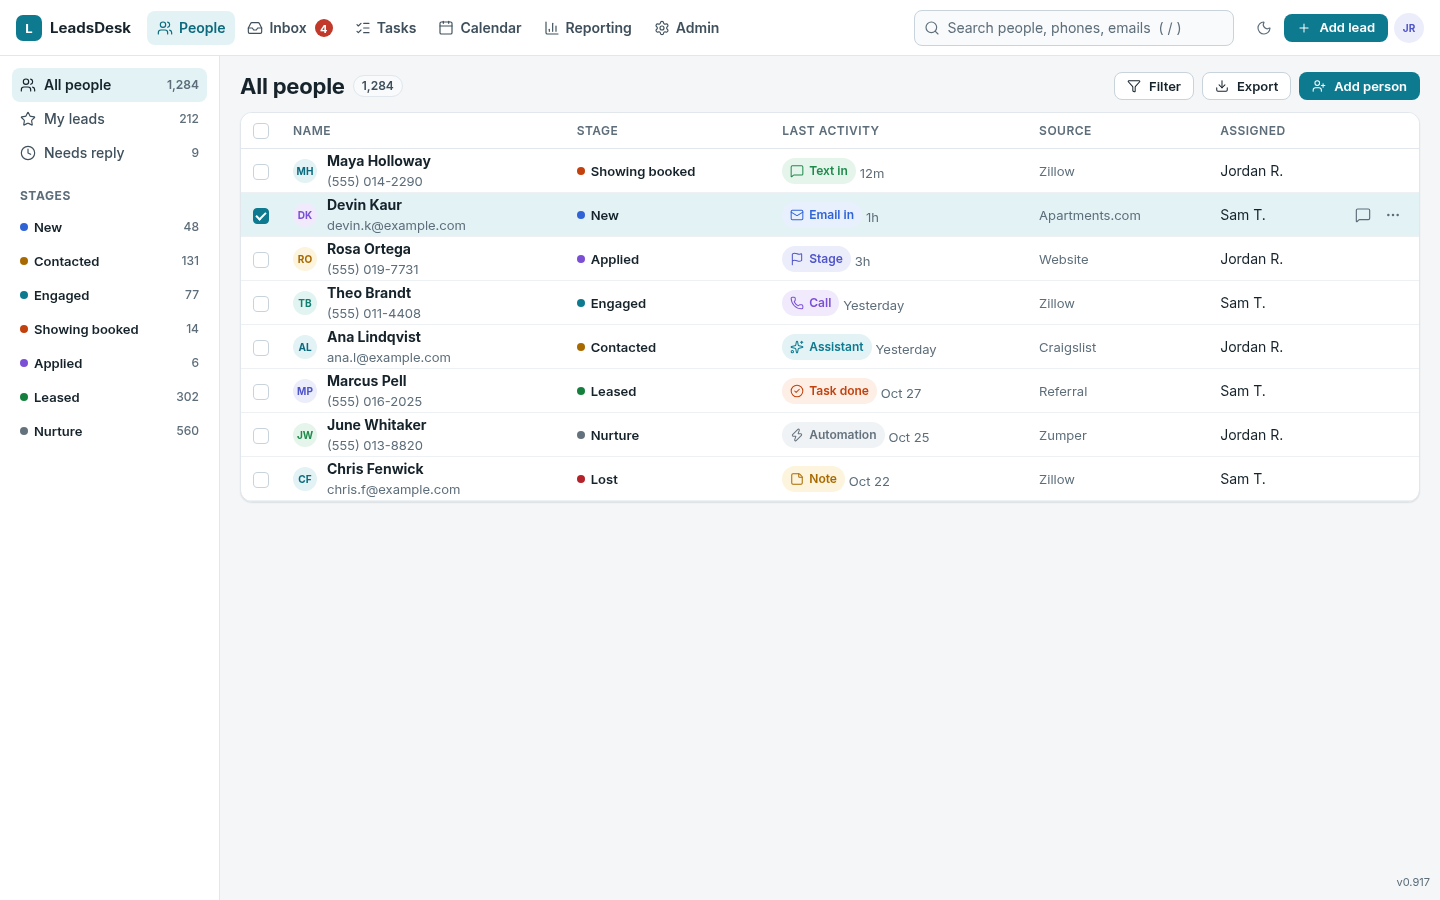The height and width of the screenshot is (900, 1440).
Task: Filter by Leased stage in sidebar
Action: (x=110, y=397)
